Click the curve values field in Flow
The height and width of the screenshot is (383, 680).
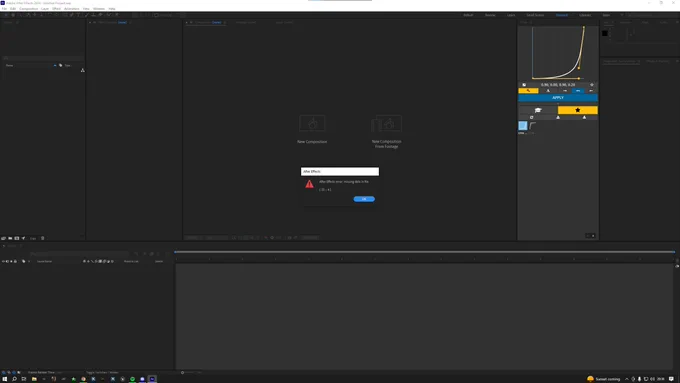(x=558, y=85)
